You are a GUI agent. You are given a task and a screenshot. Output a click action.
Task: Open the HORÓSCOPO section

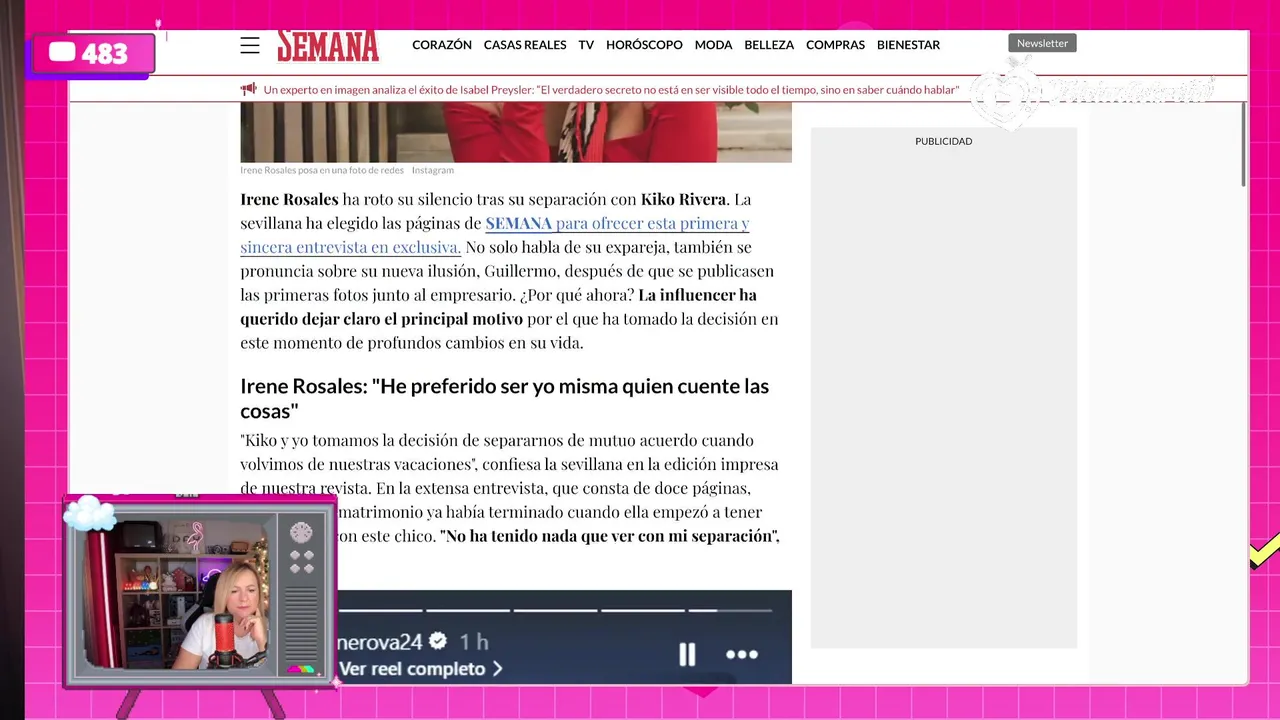644,45
